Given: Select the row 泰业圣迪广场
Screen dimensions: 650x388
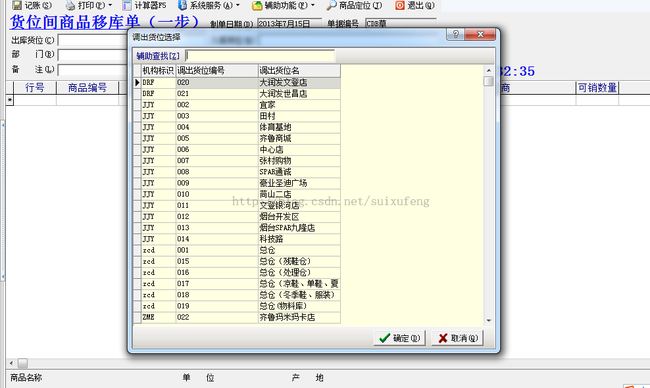Looking at the screenshot, I should 237,183.
